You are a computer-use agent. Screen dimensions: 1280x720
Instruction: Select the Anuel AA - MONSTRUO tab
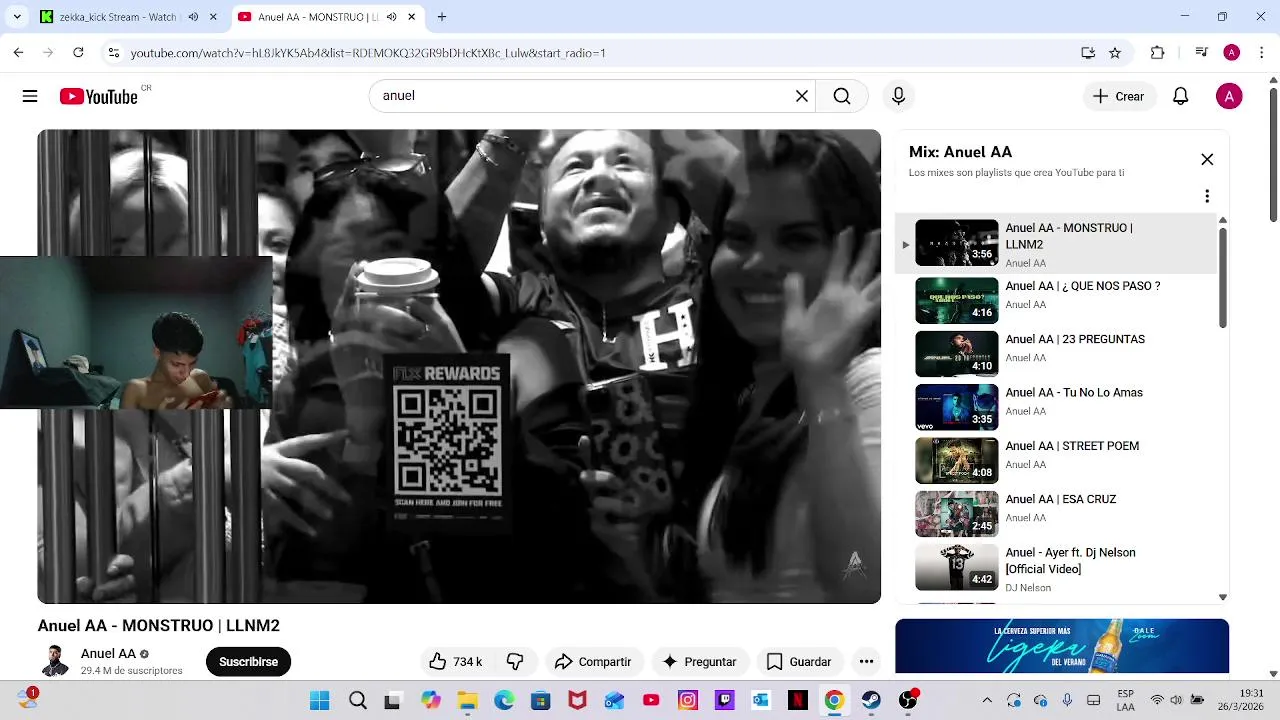click(317, 17)
